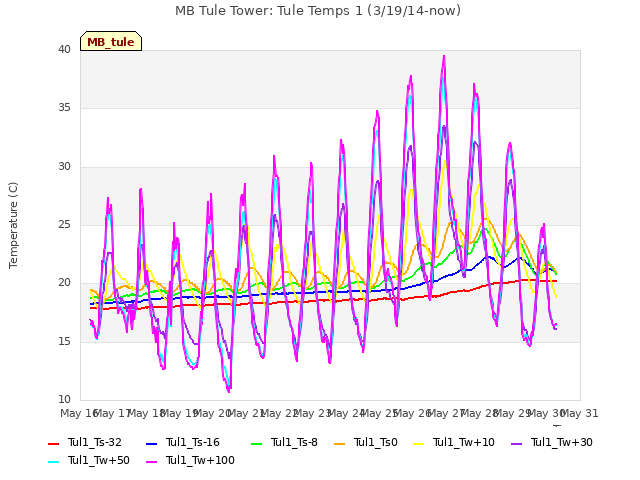Click the 10 y-axis tick label

(64, 399)
